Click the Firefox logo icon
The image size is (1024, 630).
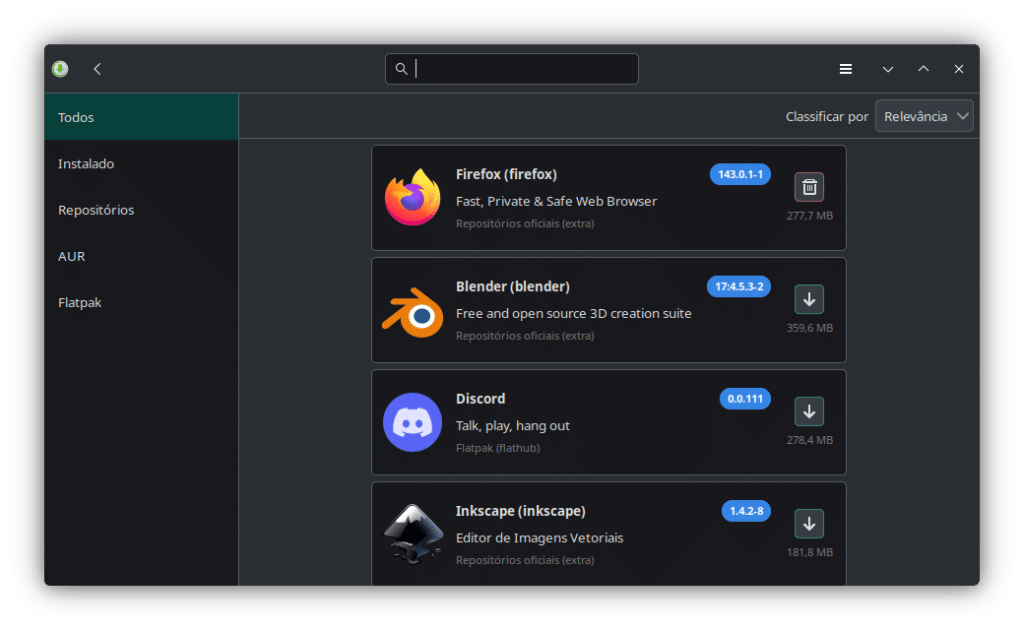pos(413,197)
